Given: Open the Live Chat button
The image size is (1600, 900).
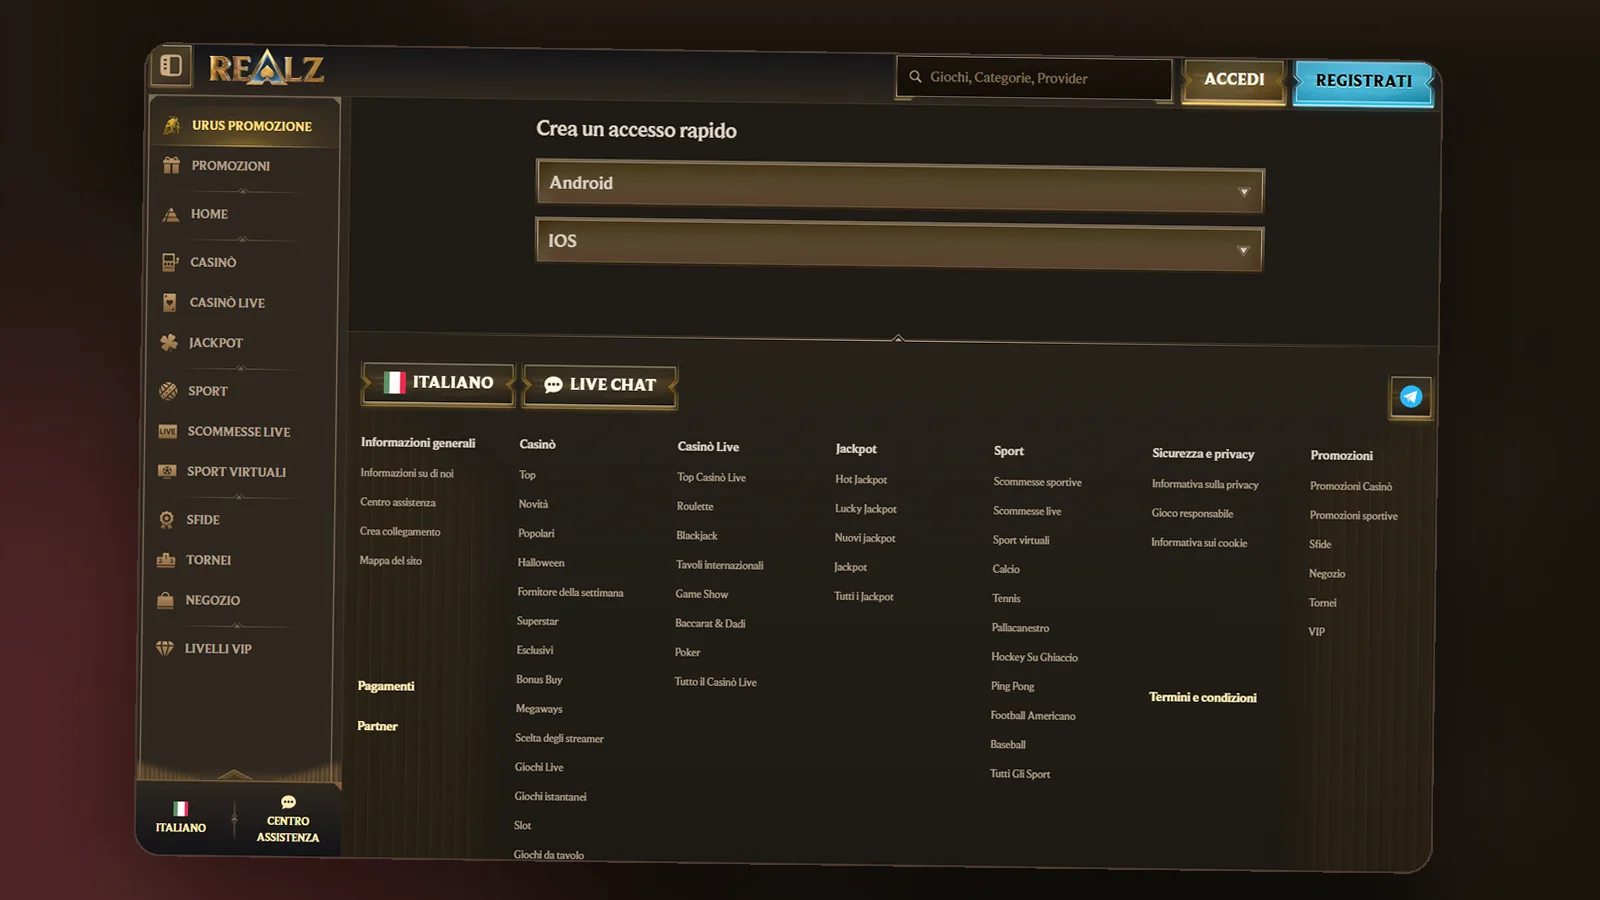Looking at the screenshot, I should click(600, 385).
